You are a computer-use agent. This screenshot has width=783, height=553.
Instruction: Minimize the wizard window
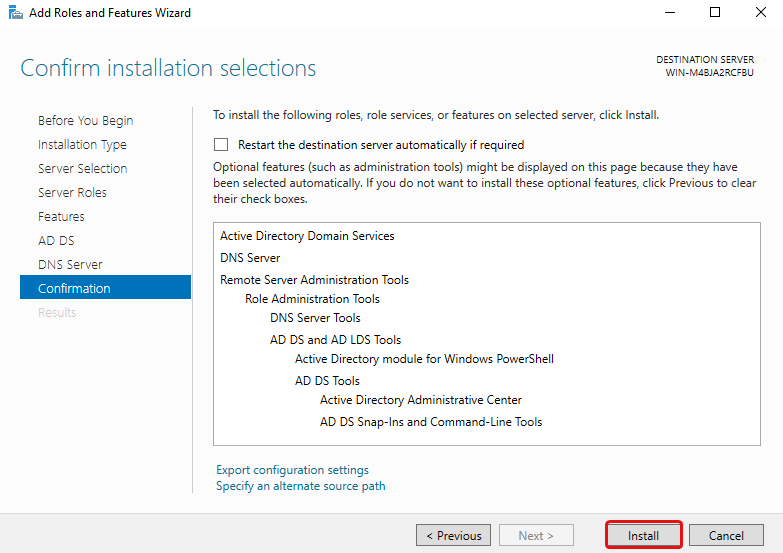(670, 12)
